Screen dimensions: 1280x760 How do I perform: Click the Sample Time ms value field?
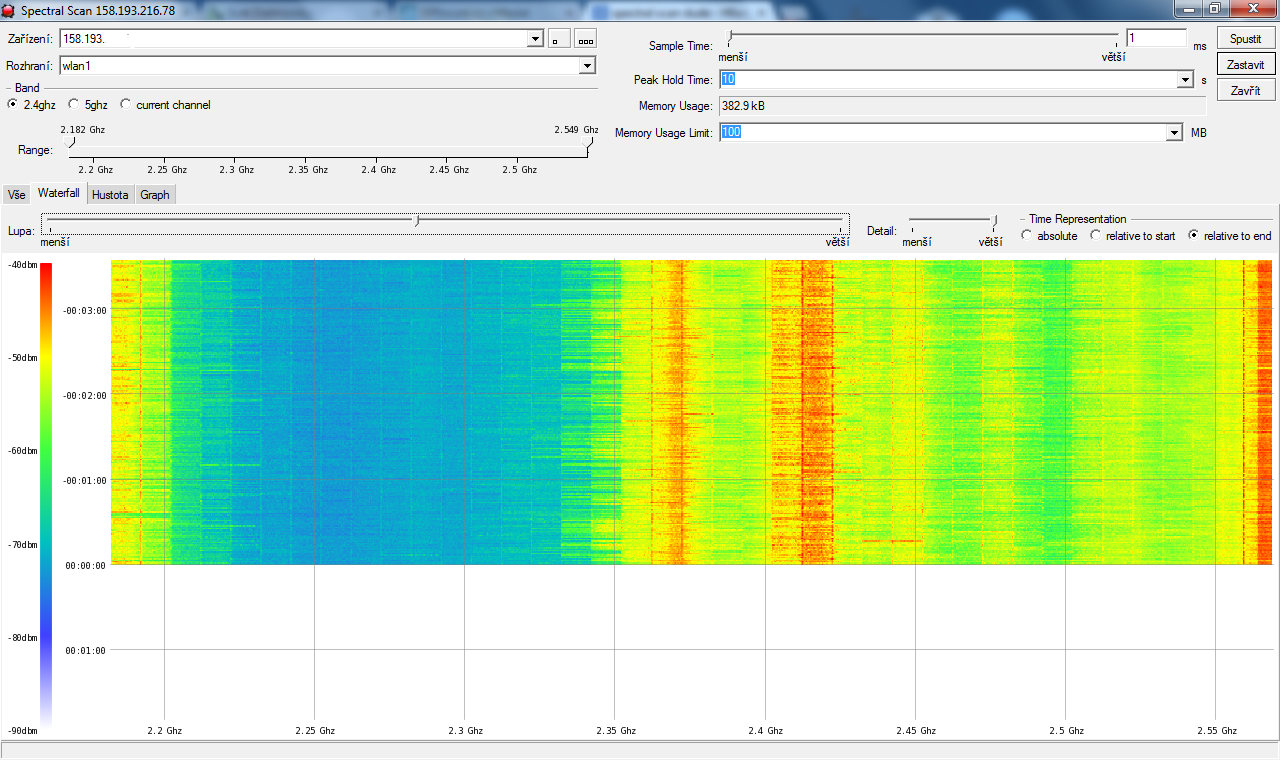[1157, 38]
